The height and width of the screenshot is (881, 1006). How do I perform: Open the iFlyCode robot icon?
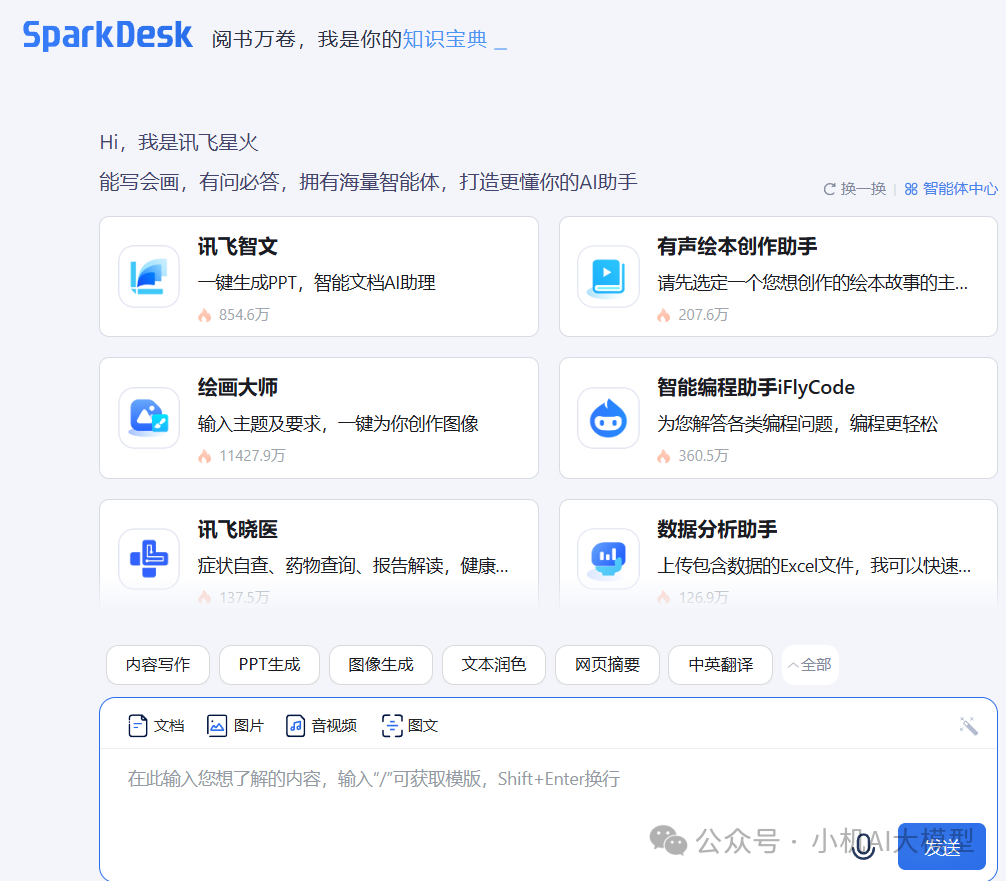[608, 418]
